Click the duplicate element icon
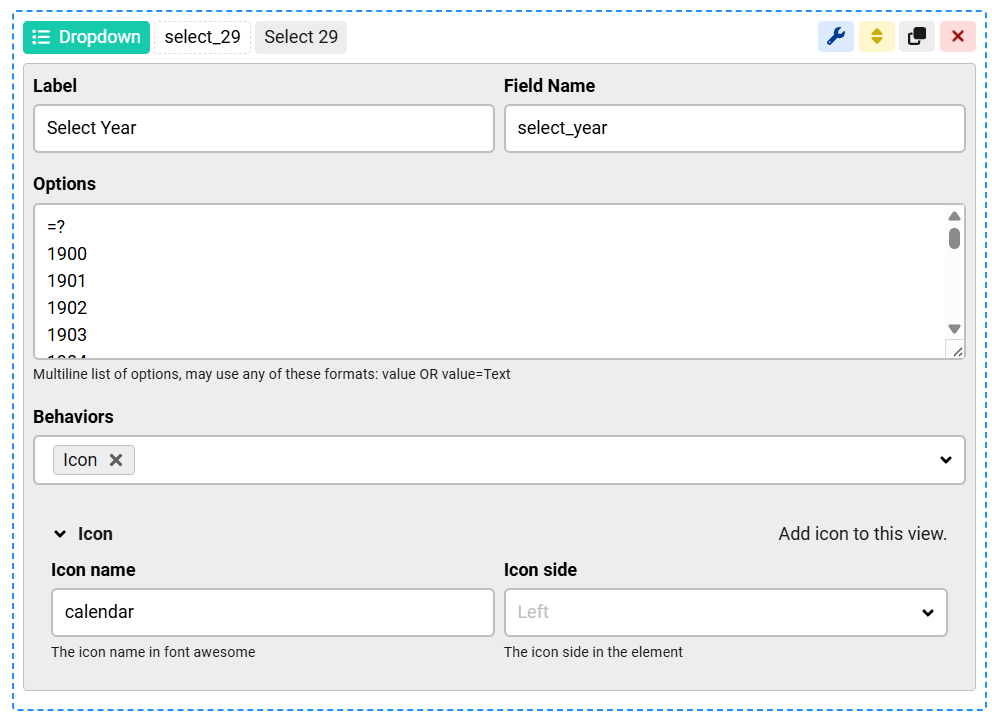Viewport: 992px width, 715px height. point(917,37)
